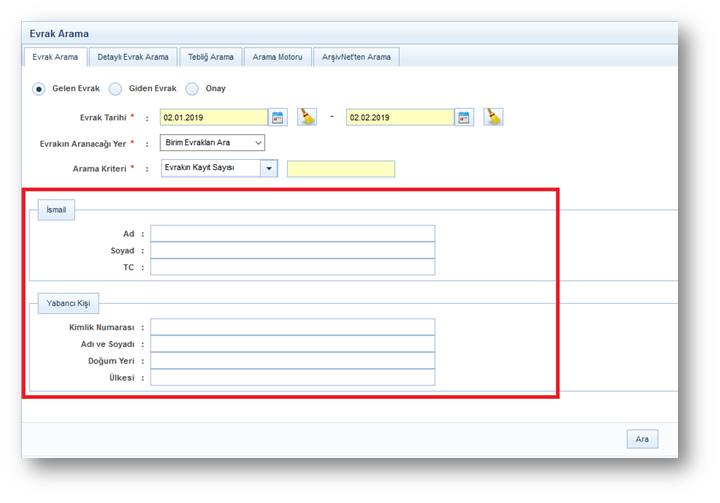The height and width of the screenshot is (503, 720).
Task: Open calendar picker for end date 02.02.2019
Action: click(x=464, y=117)
